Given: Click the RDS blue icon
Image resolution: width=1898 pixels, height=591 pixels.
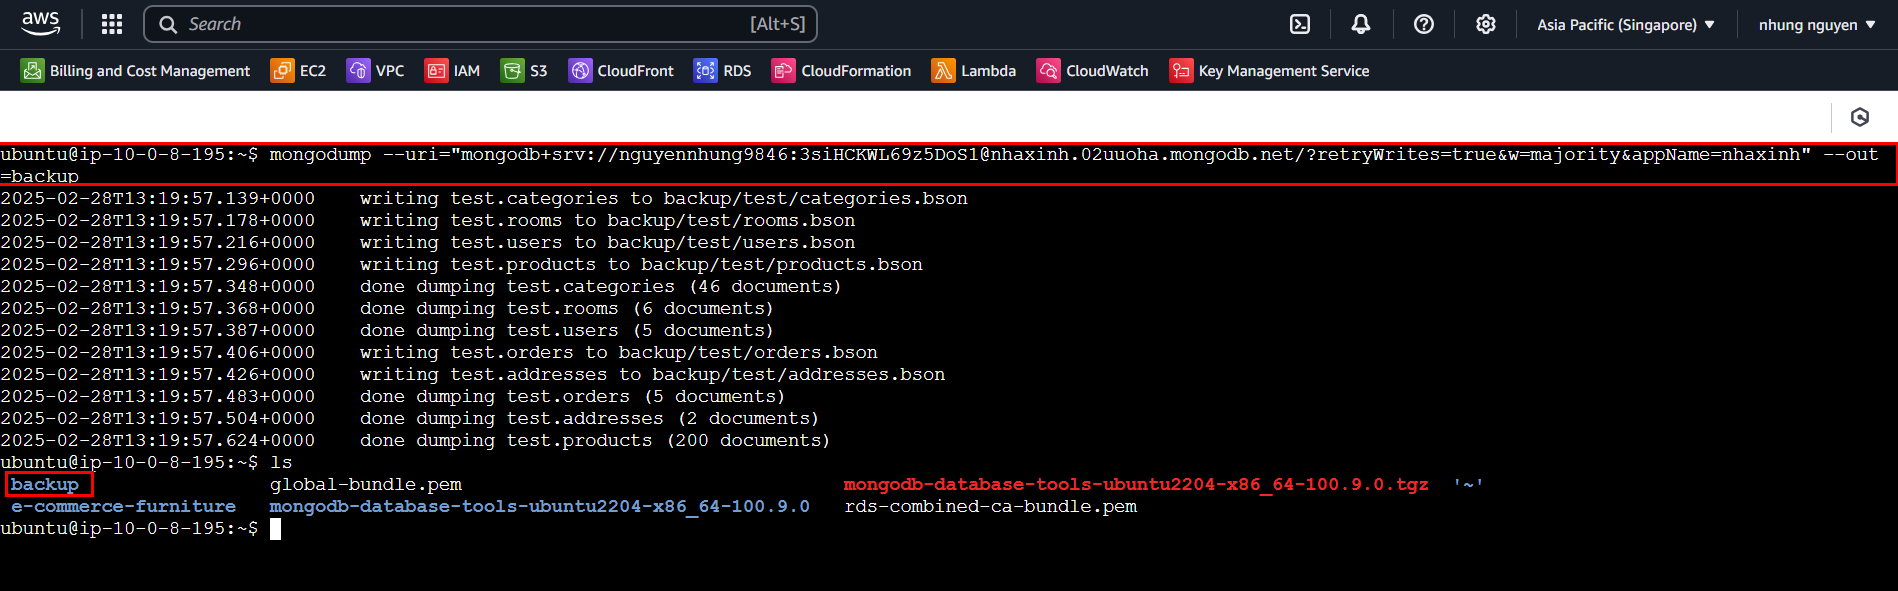Looking at the screenshot, I should tap(705, 71).
